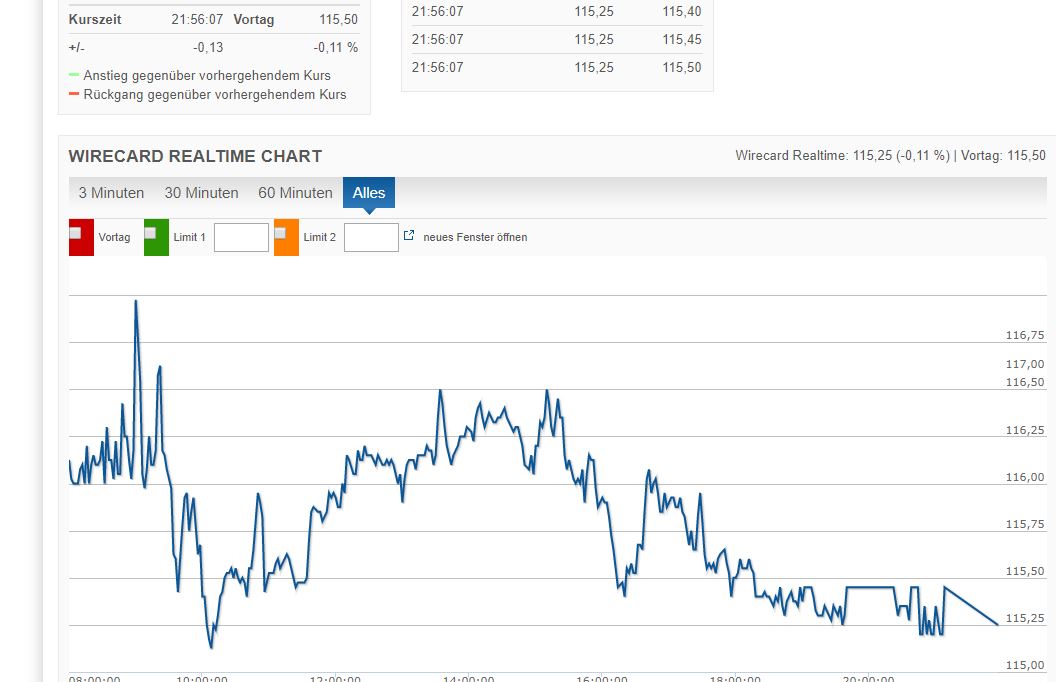Image resolution: width=1056 pixels, height=682 pixels.
Task: Click inside the Limit 2 input field
Action: pos(371,237)
